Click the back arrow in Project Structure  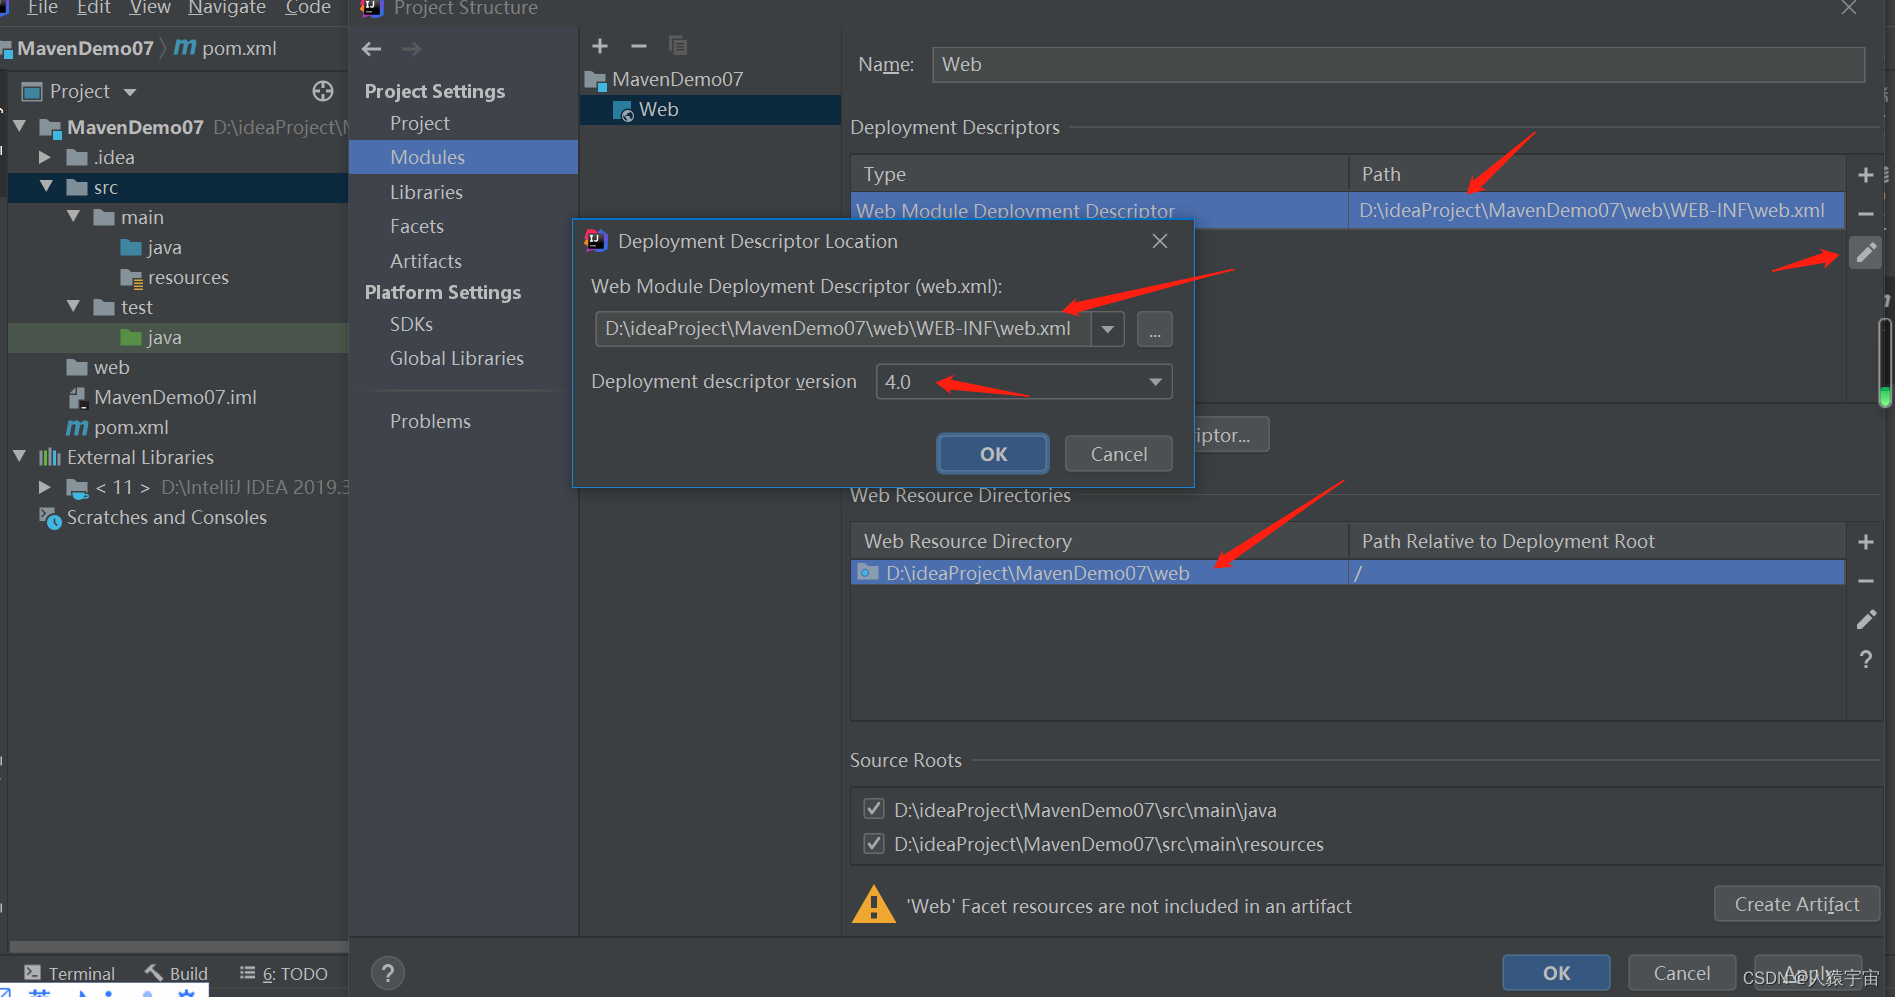click(x=372, y=49)
